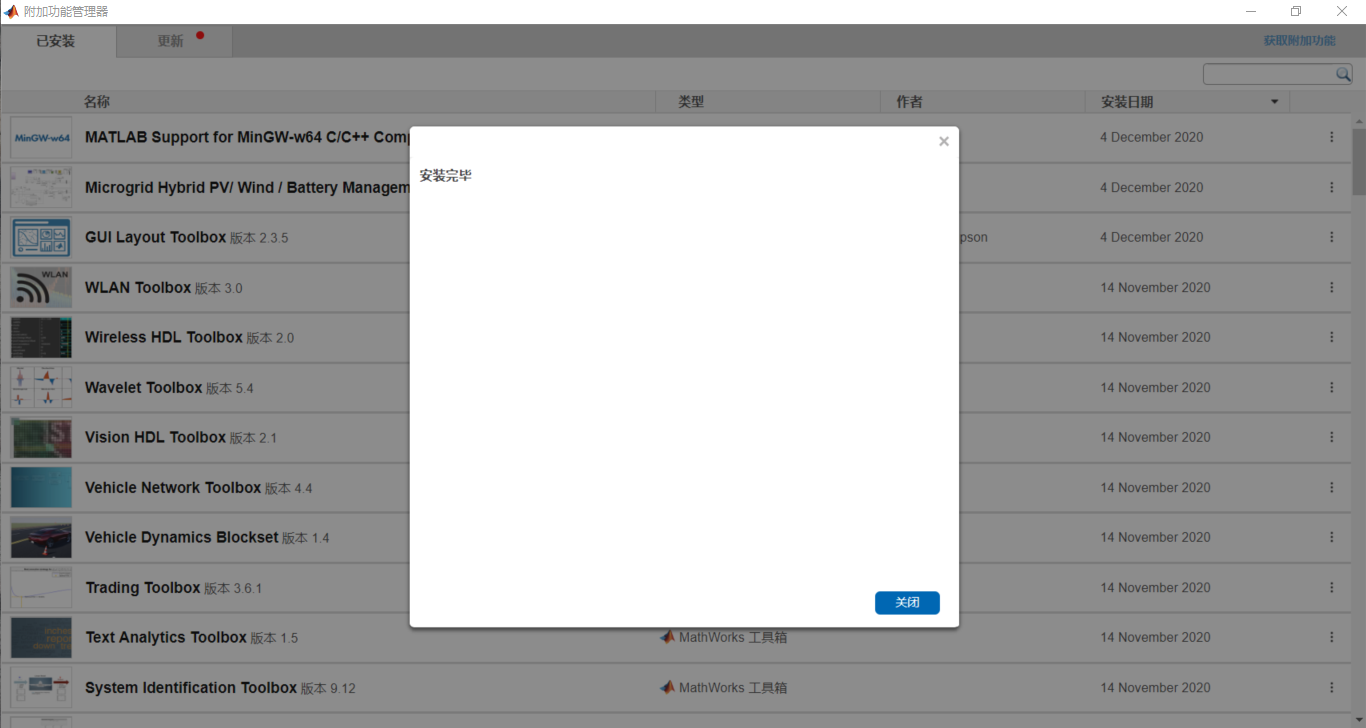The width and height of the screenshot is (1366, 728).
Task: Select the Wavelet Toolbox name
Action: (144, 387)
